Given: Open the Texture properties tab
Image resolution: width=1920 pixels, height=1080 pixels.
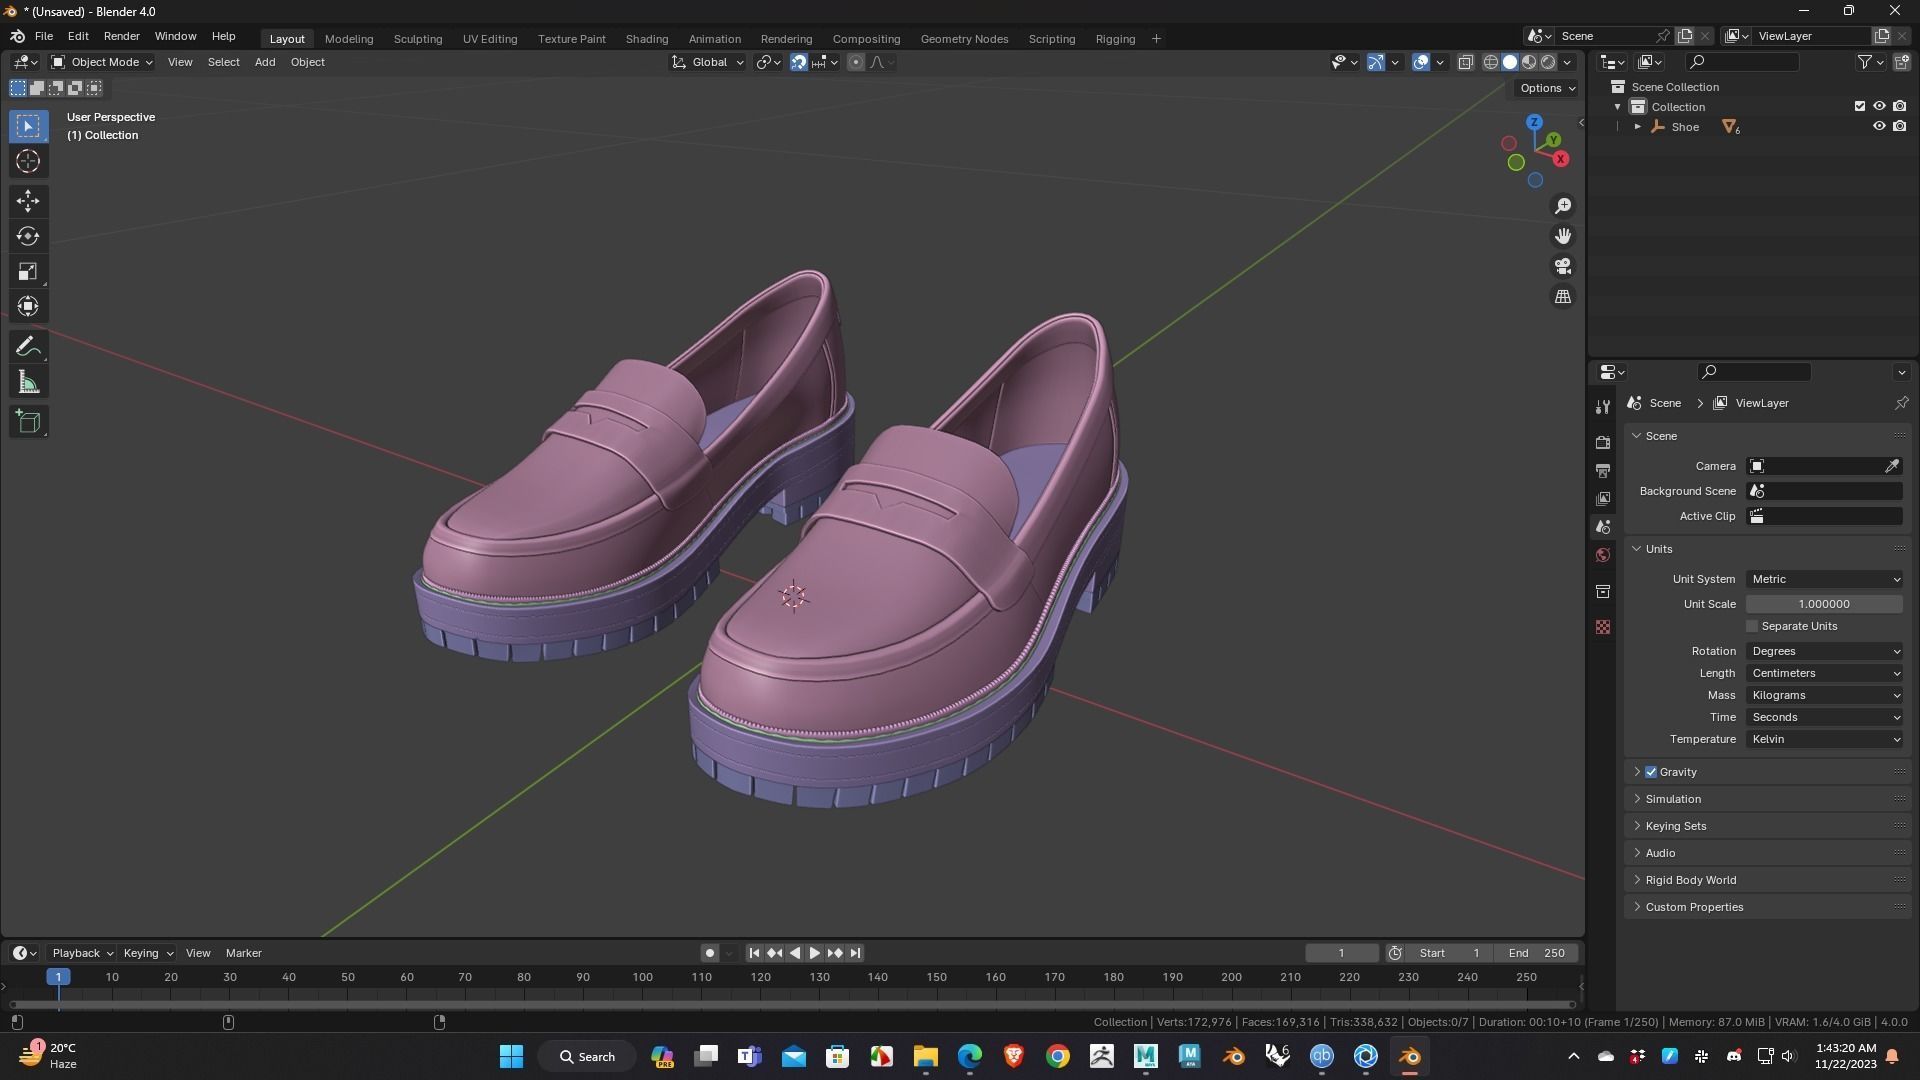Looking at the screenshot, I should pyautogui.click(x=1603, y=627).
